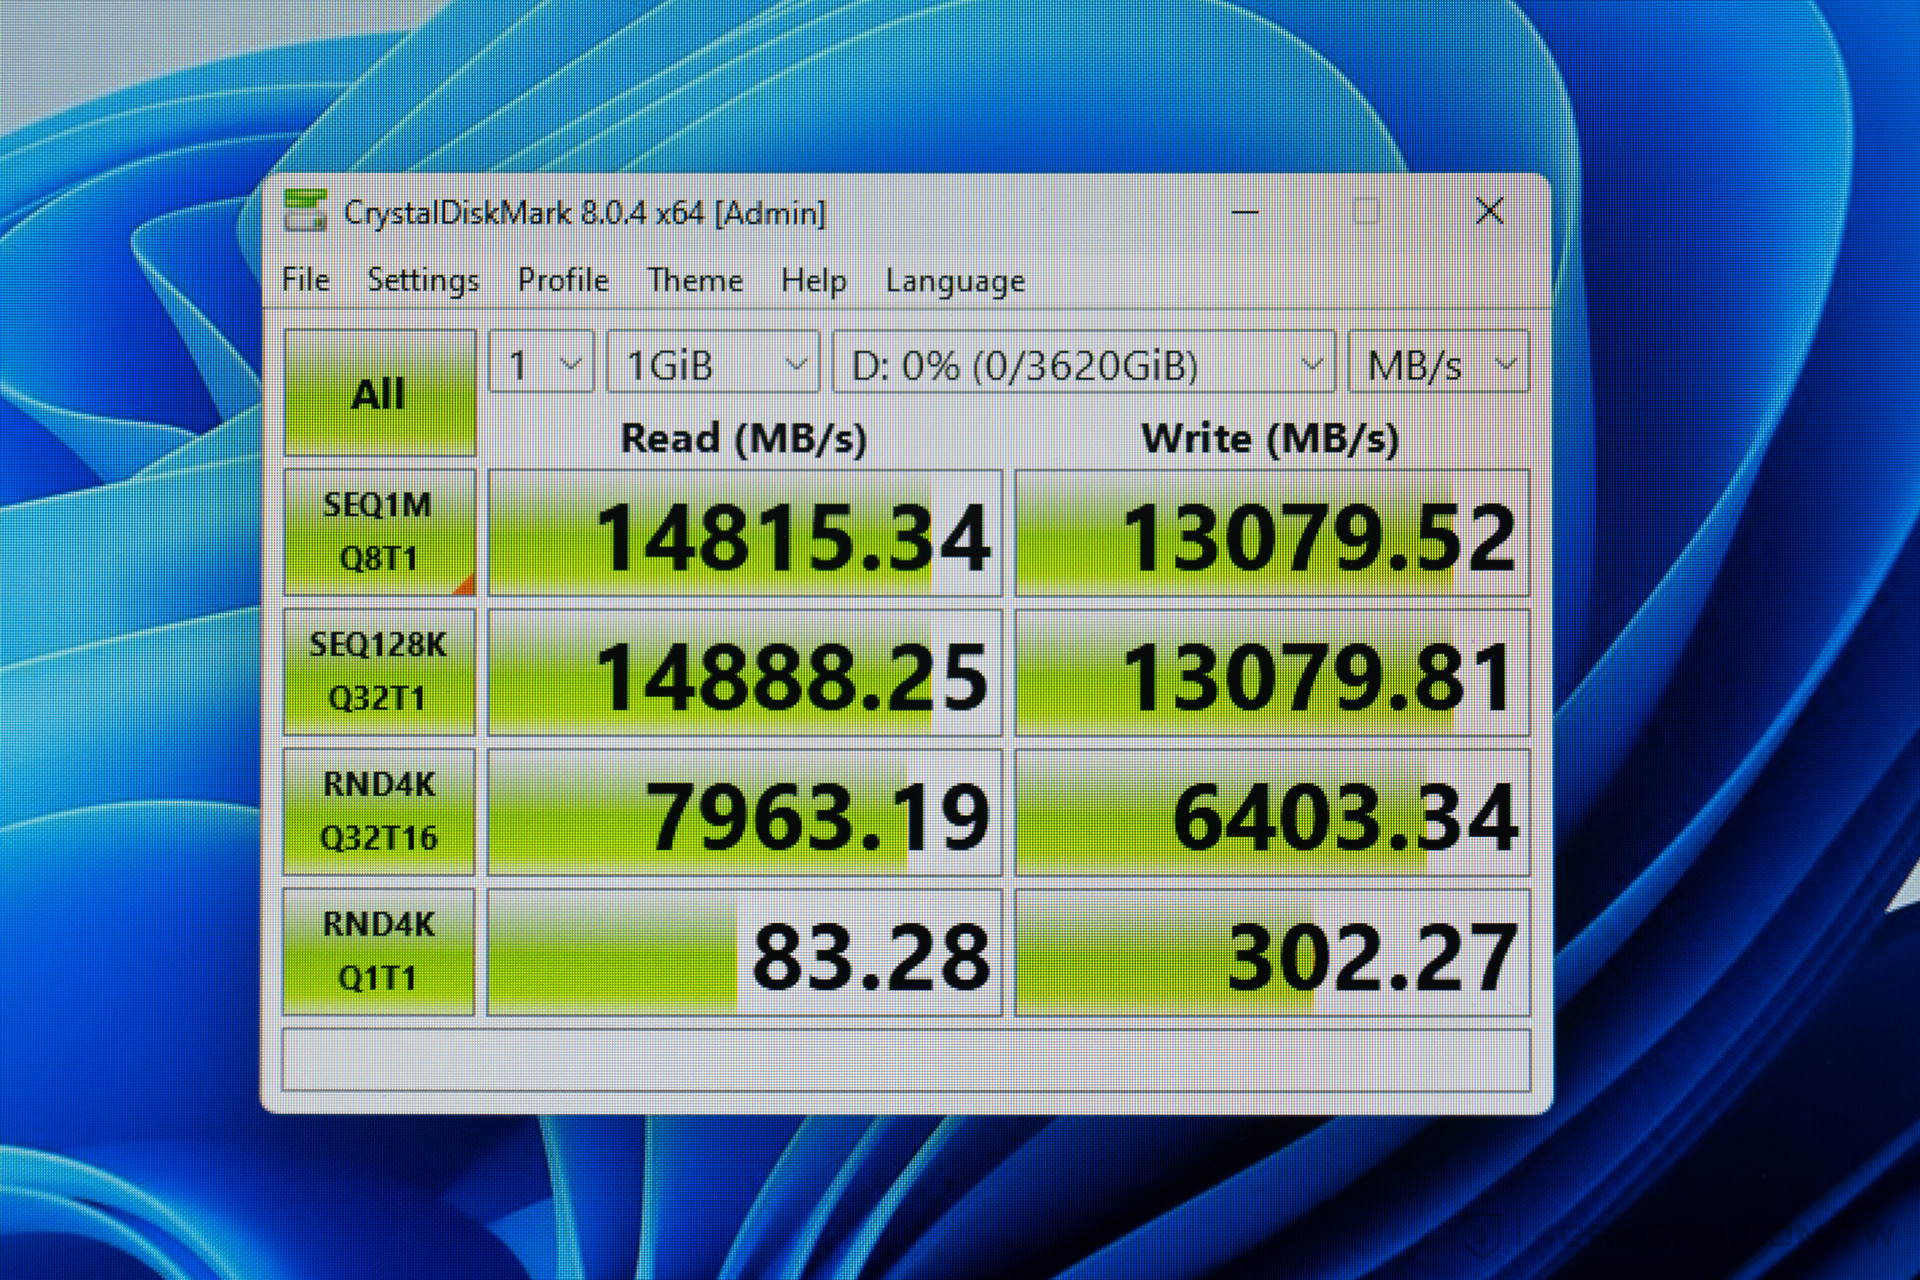Screen dimensions: 1920x1280
Task: Expand the test count dropdown showing 1
Action: click(542, 362)
